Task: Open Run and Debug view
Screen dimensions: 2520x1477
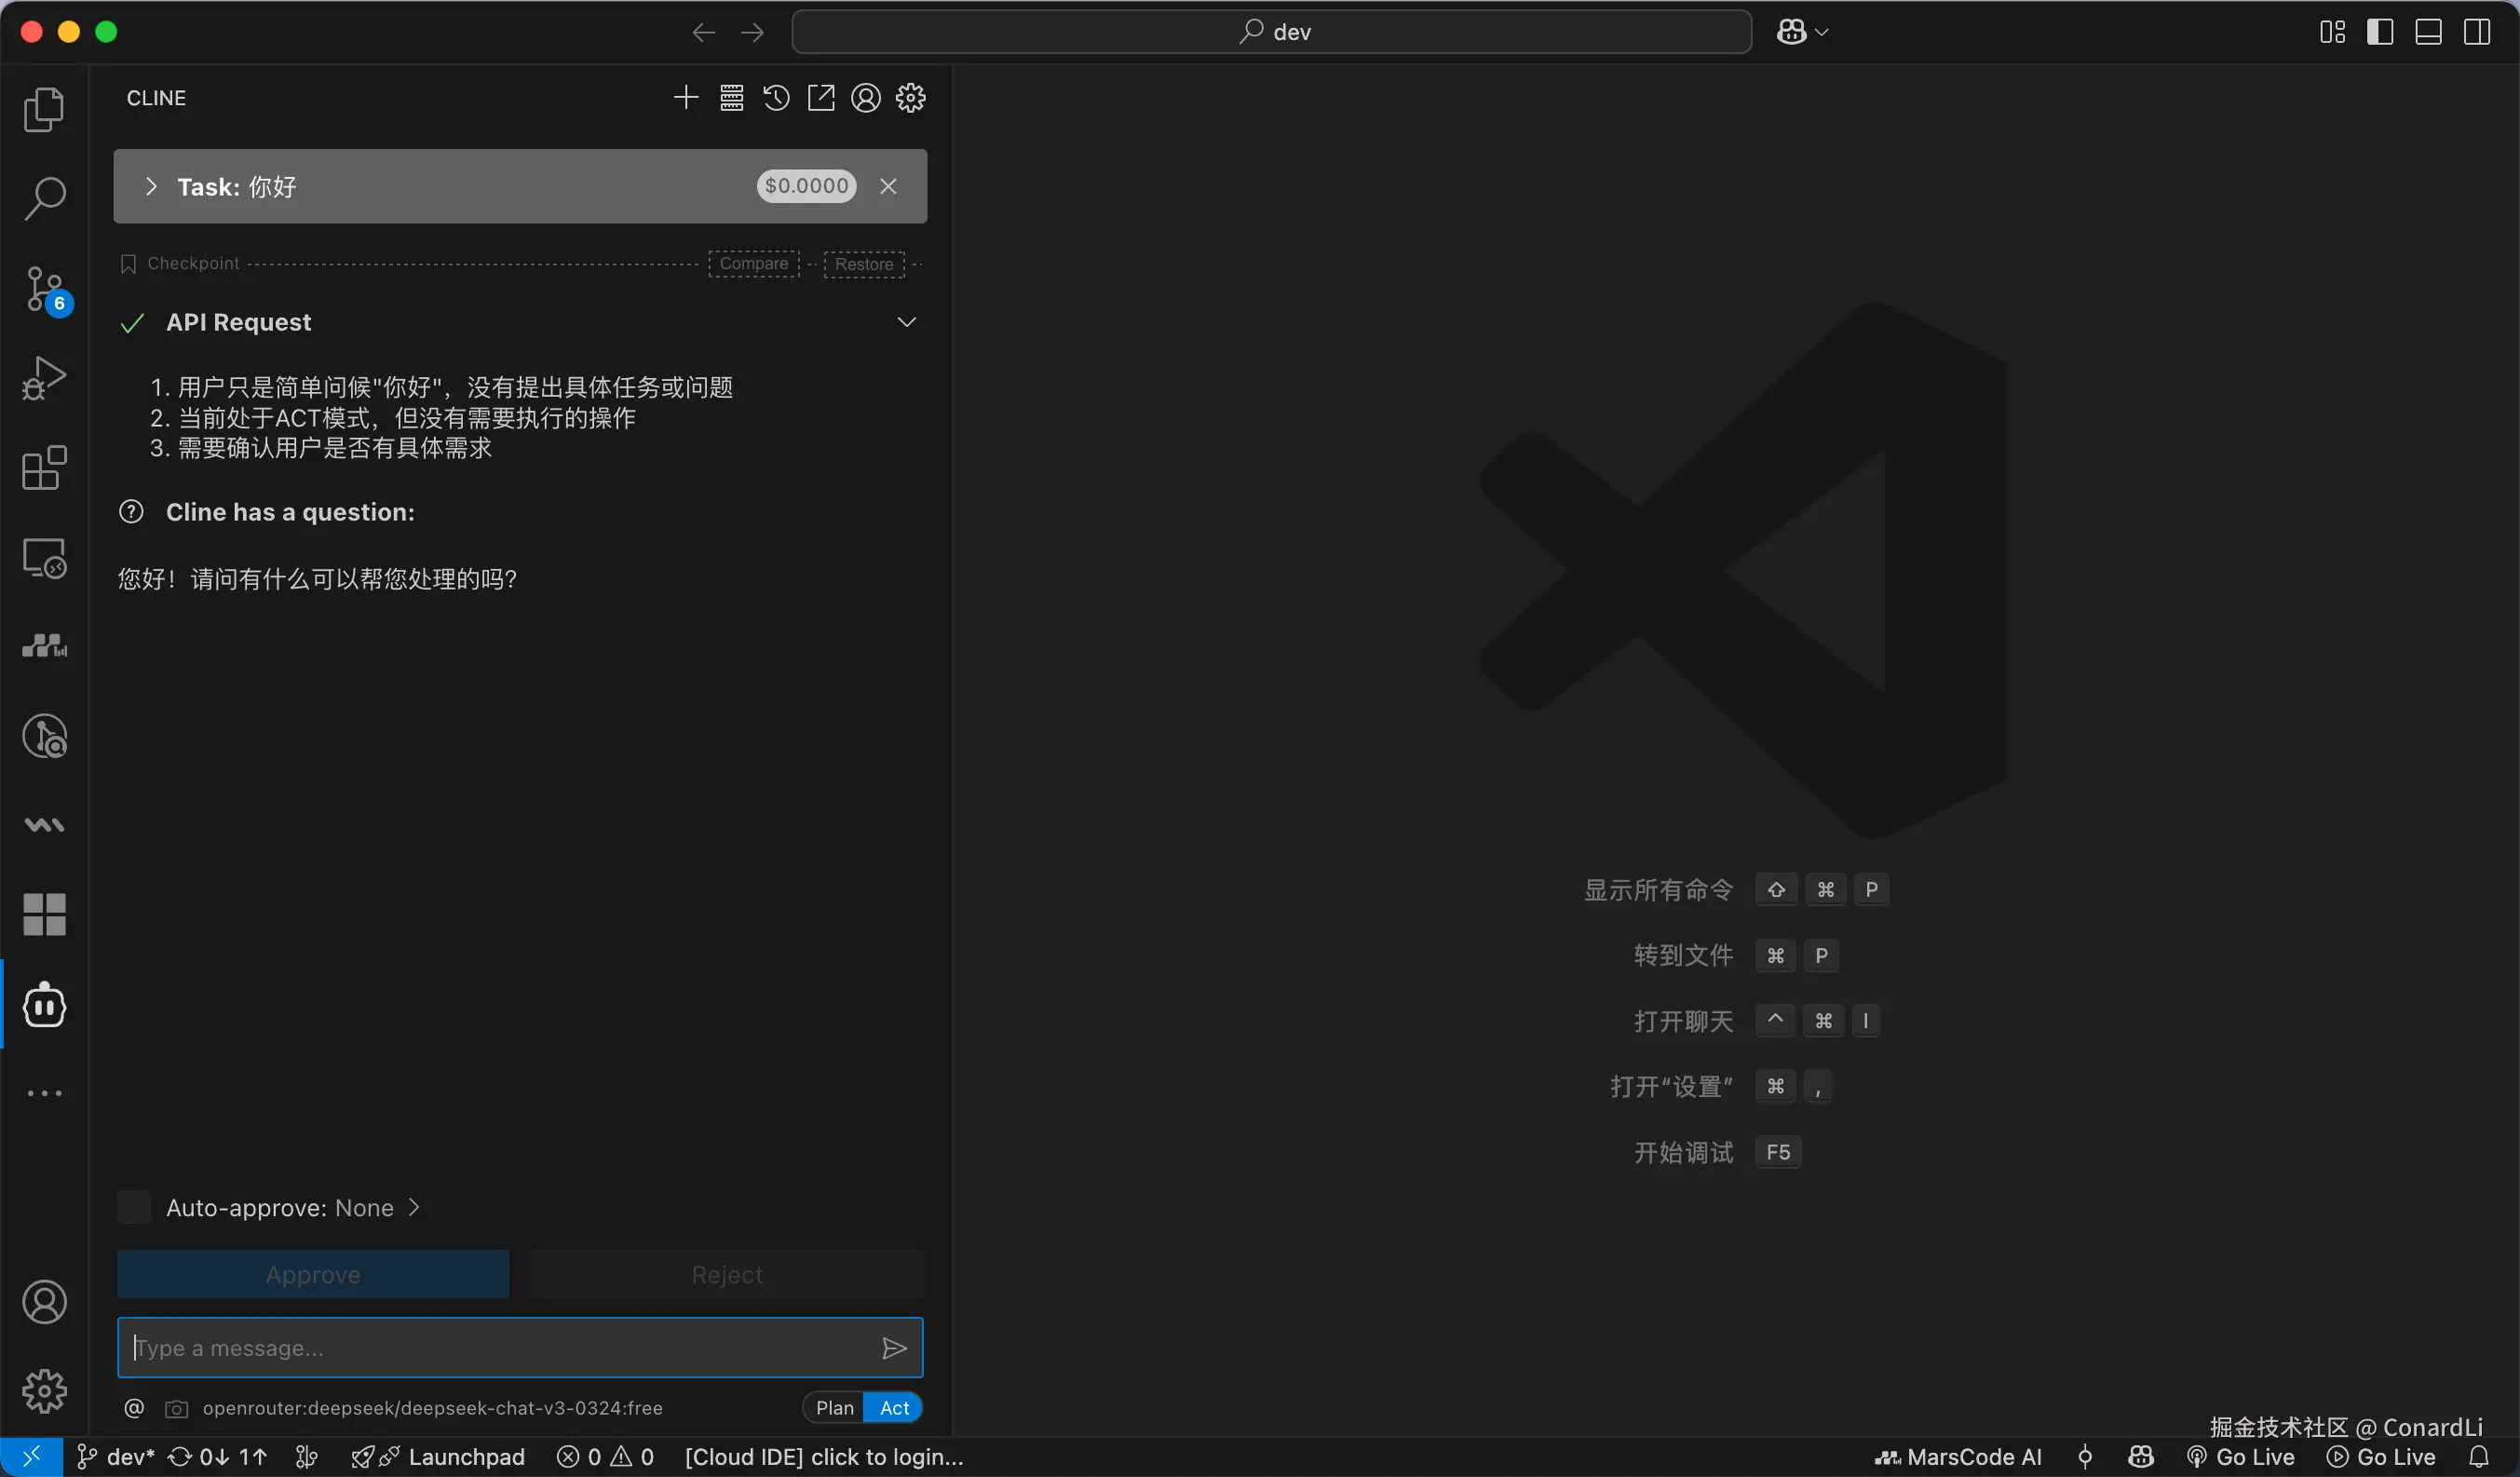Action: tap(45, 379)
